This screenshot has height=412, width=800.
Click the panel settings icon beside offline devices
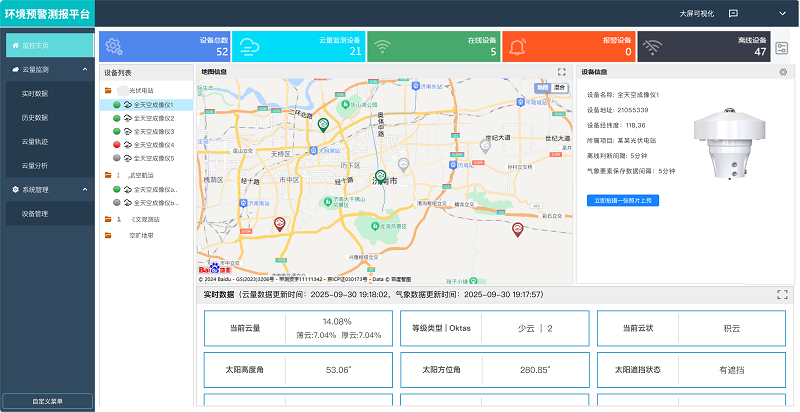pos(782,48)
